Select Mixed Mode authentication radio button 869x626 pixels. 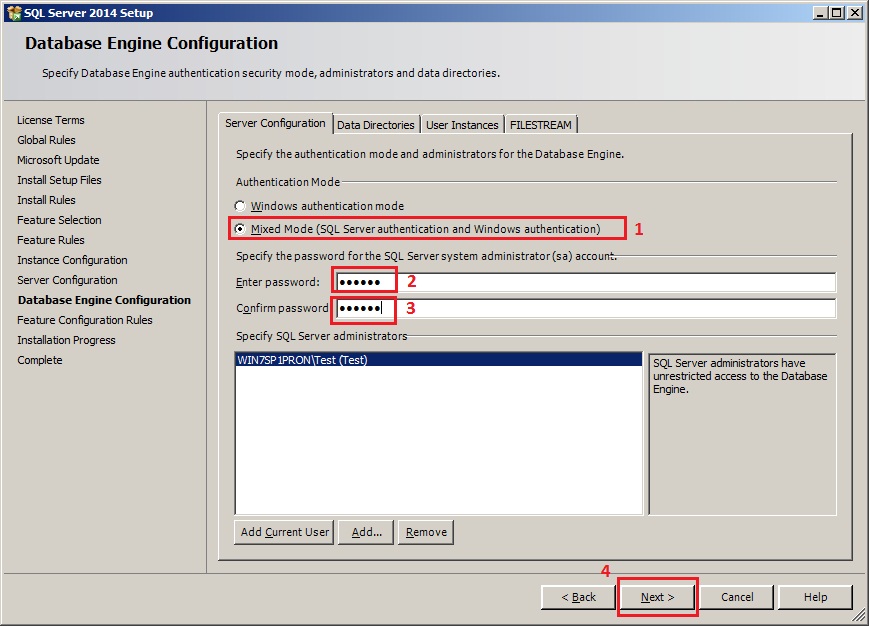[239, 229]
